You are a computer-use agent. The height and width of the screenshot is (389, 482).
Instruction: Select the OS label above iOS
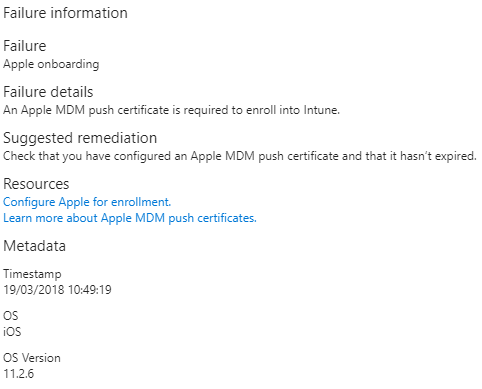[11, 316]
